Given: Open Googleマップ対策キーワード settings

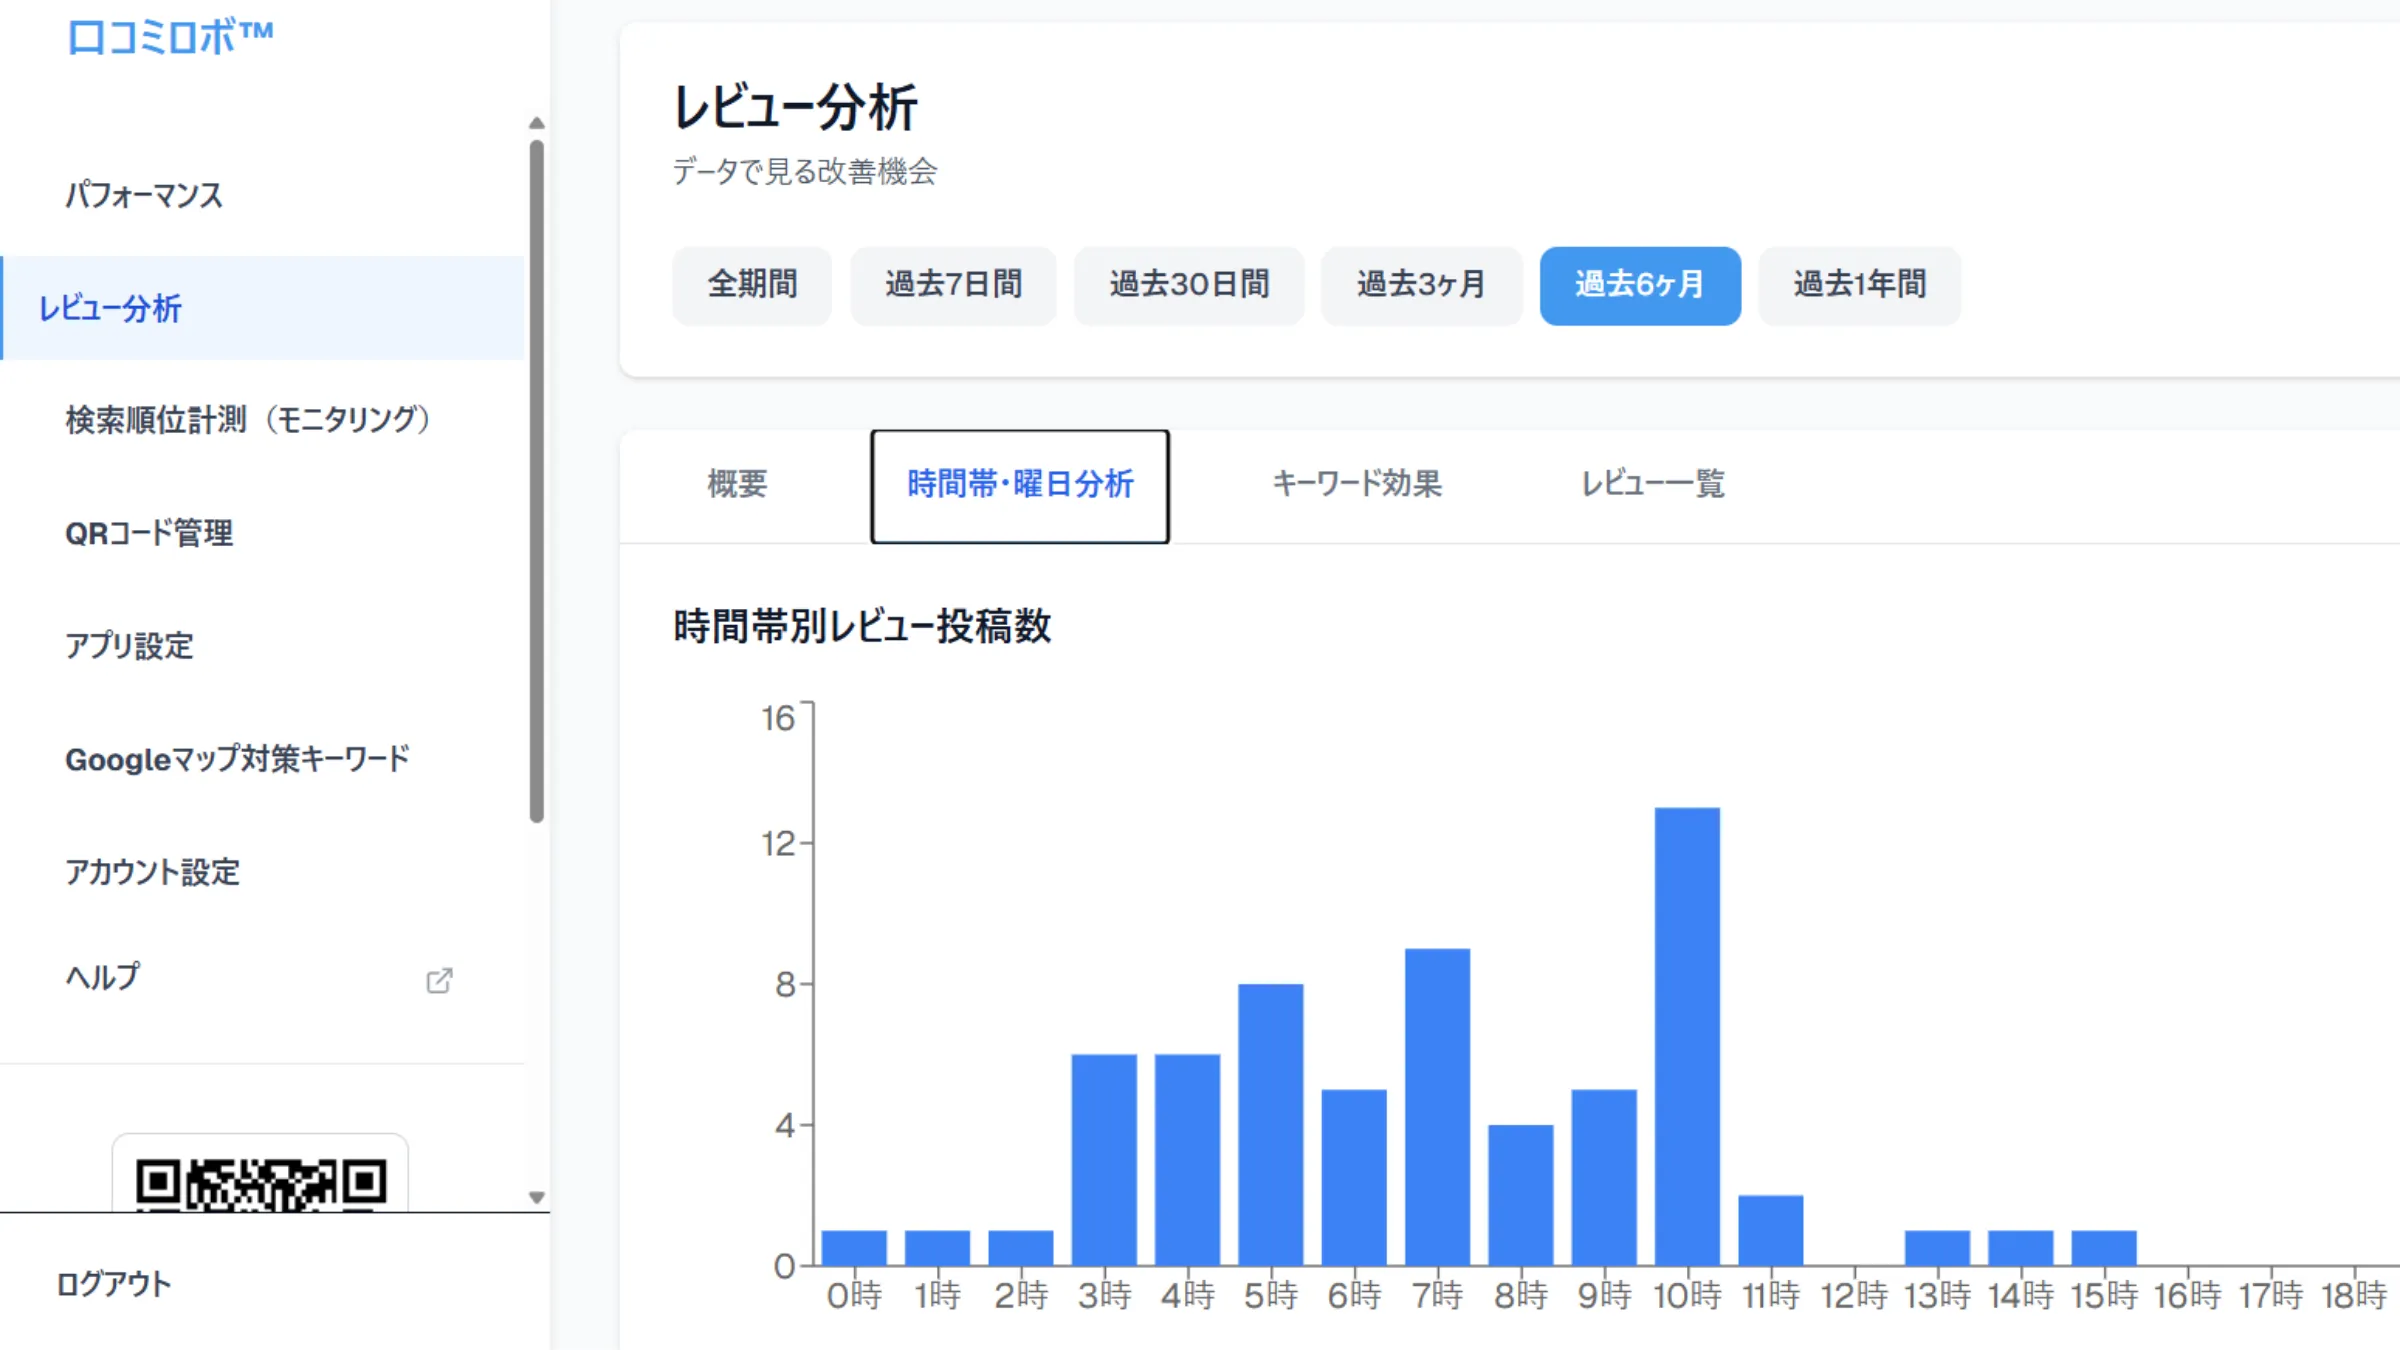Looking at the screenshot, I should [x=237, y=760].
